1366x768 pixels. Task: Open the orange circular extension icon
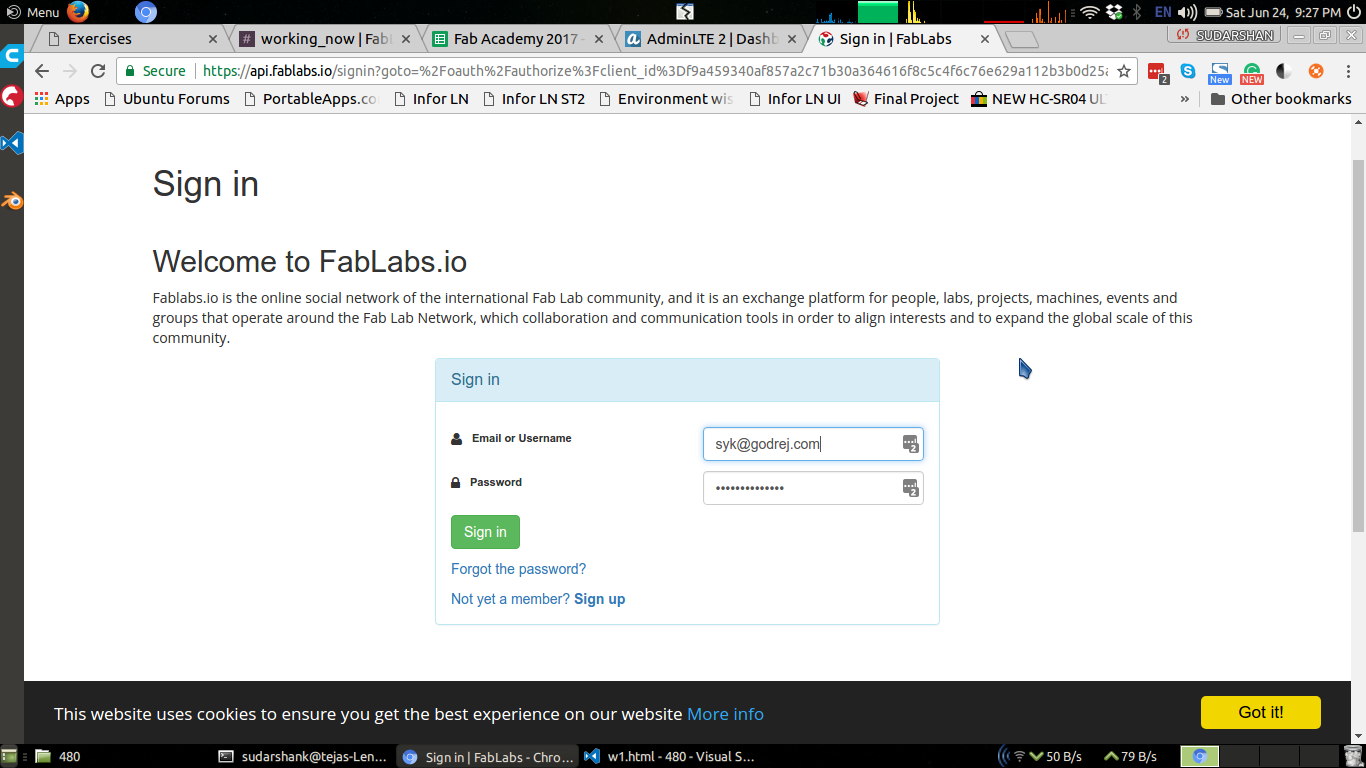pos(1316,71)
